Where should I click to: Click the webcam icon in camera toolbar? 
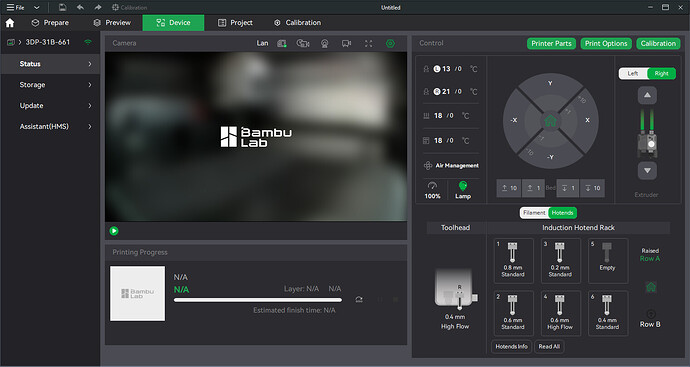tap(325, 44)
